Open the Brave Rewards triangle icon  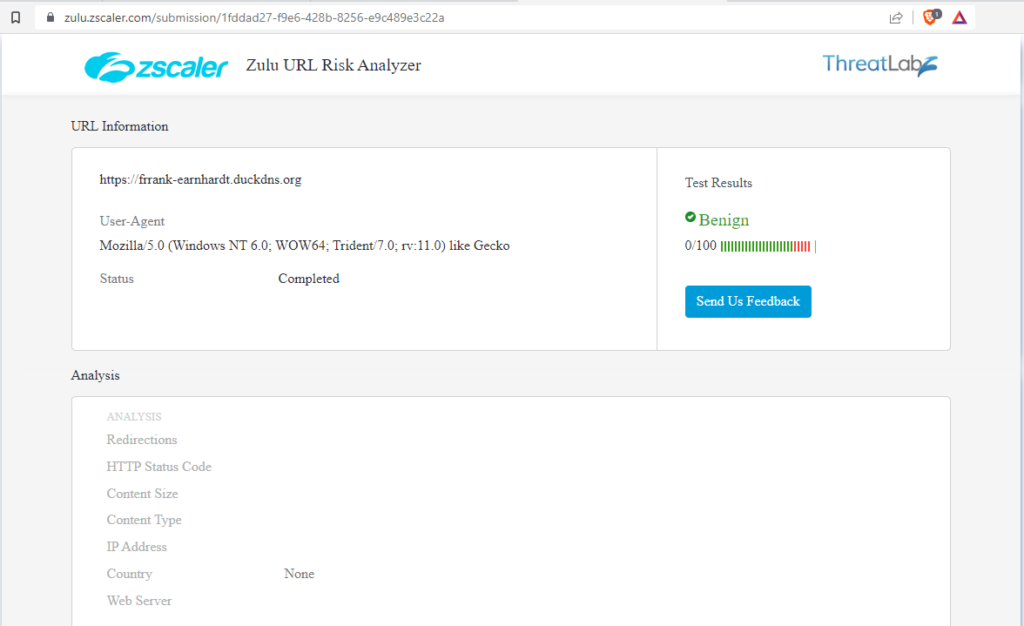pyautogui.click(x=959, y=18)
